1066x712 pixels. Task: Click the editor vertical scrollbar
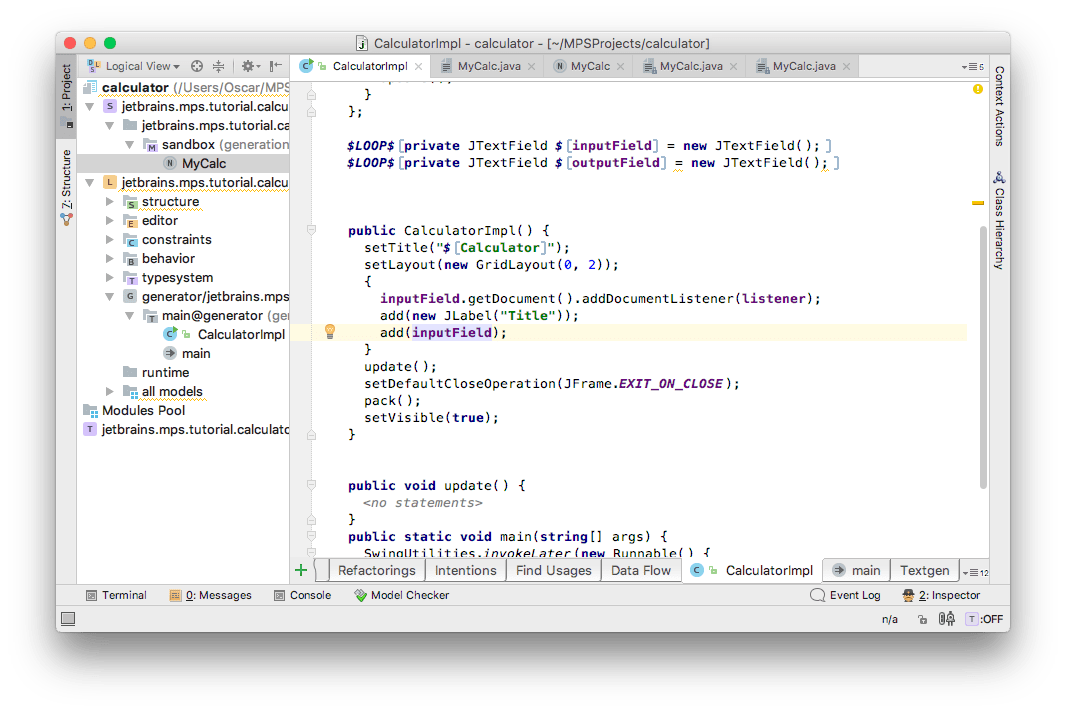[982, 350]
